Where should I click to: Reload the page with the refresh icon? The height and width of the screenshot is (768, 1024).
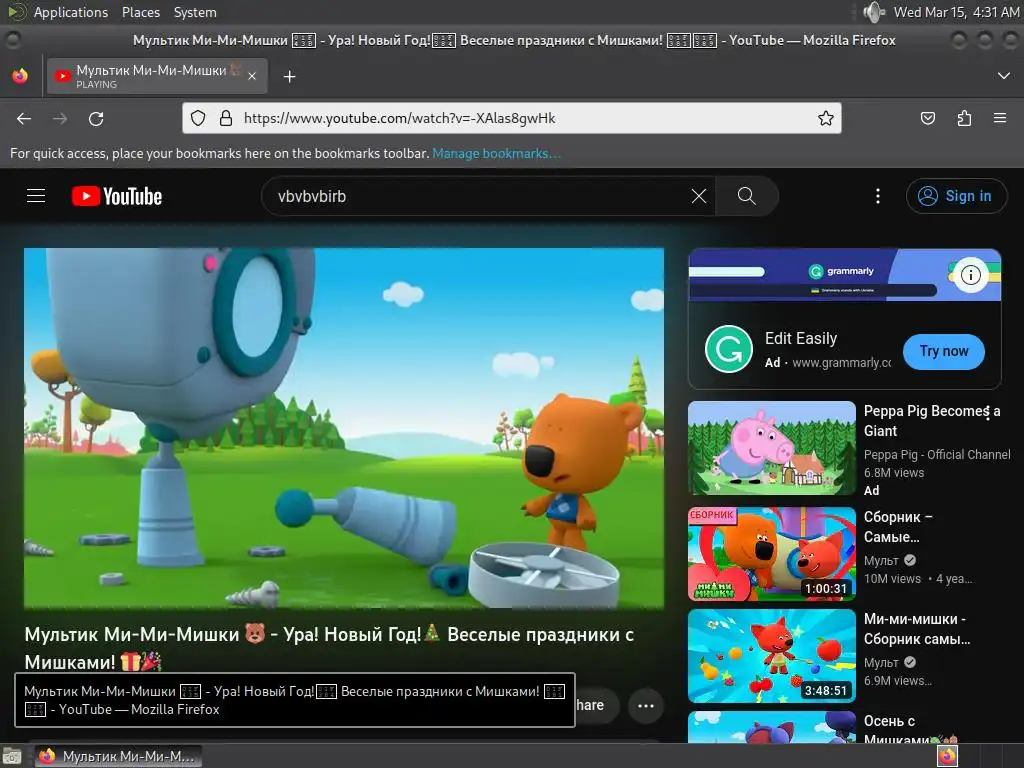click(96, 118)
